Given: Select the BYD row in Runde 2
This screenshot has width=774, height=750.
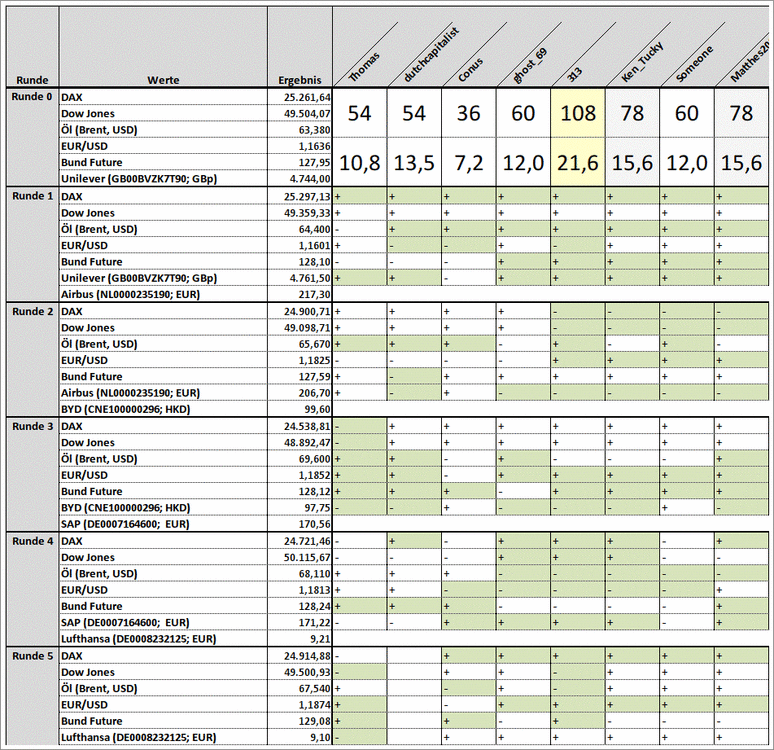Looking at the screenshot, I should coord(125,409).
